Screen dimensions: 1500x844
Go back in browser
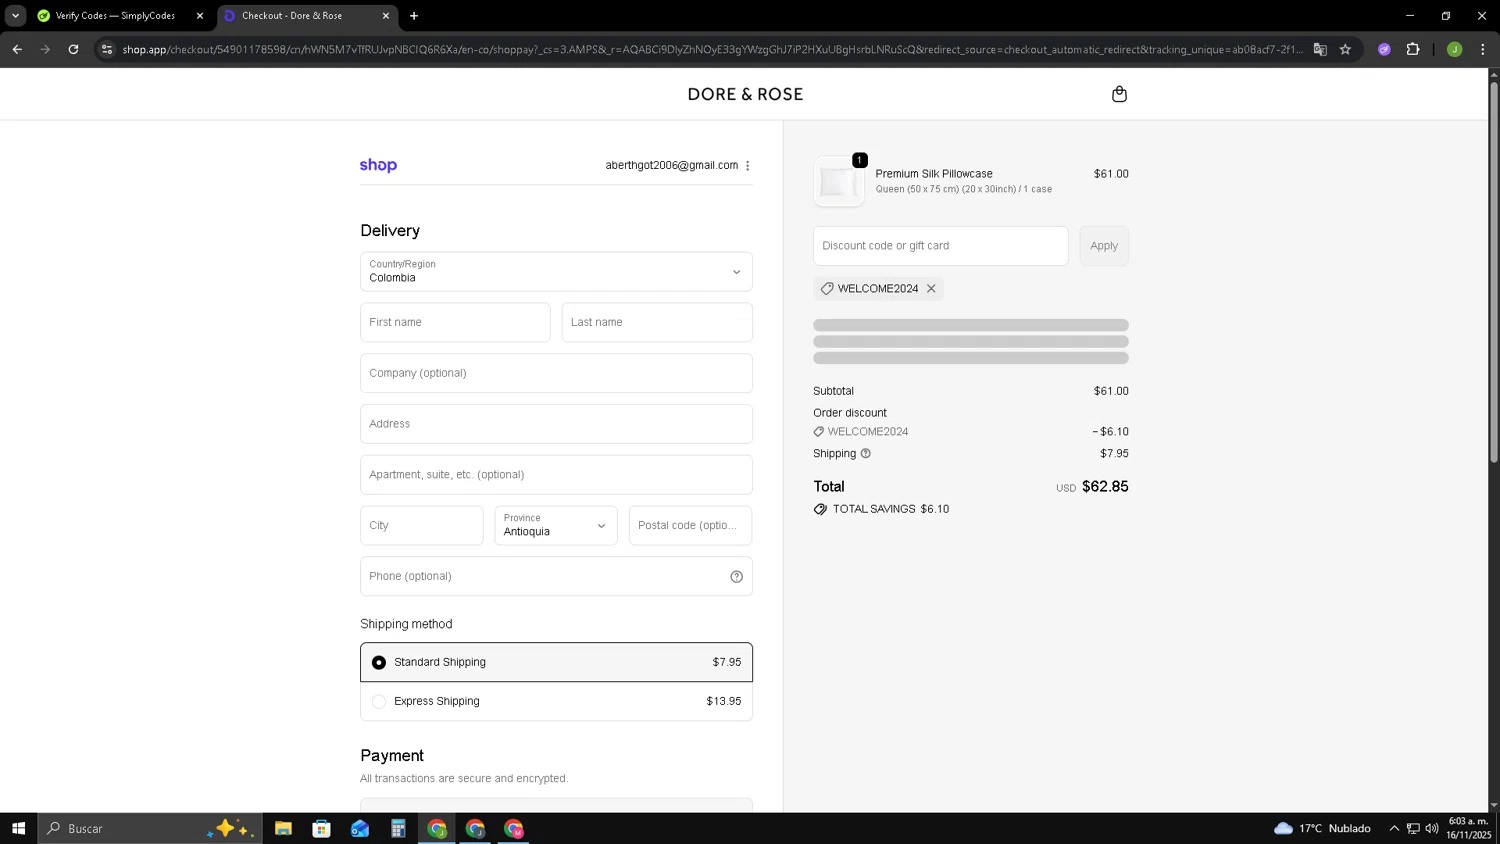pos(17,49)
